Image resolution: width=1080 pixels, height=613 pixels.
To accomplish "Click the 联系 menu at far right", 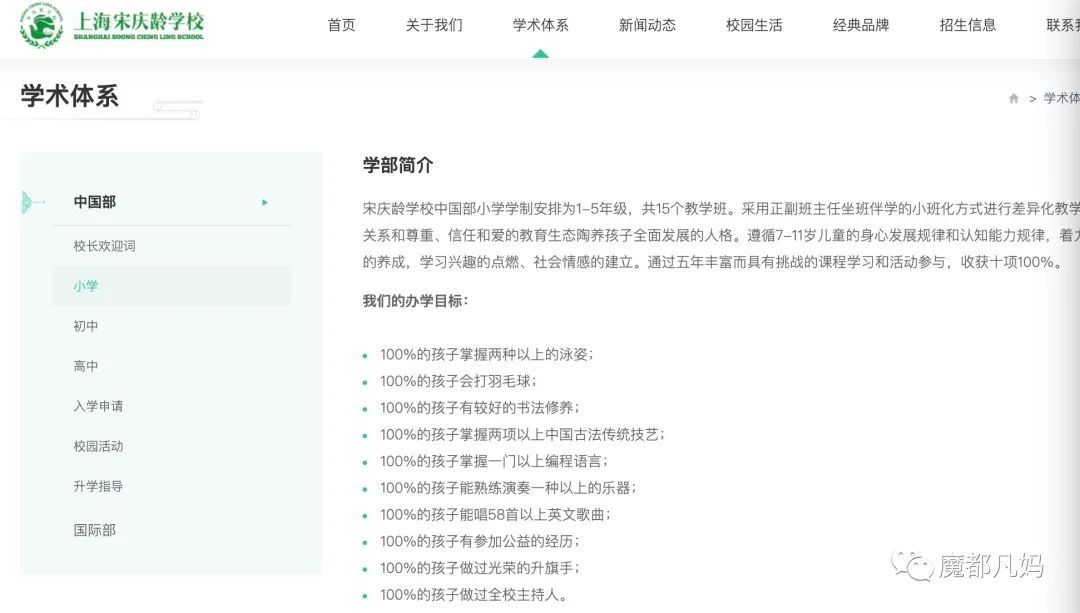I will (1062, 25).
